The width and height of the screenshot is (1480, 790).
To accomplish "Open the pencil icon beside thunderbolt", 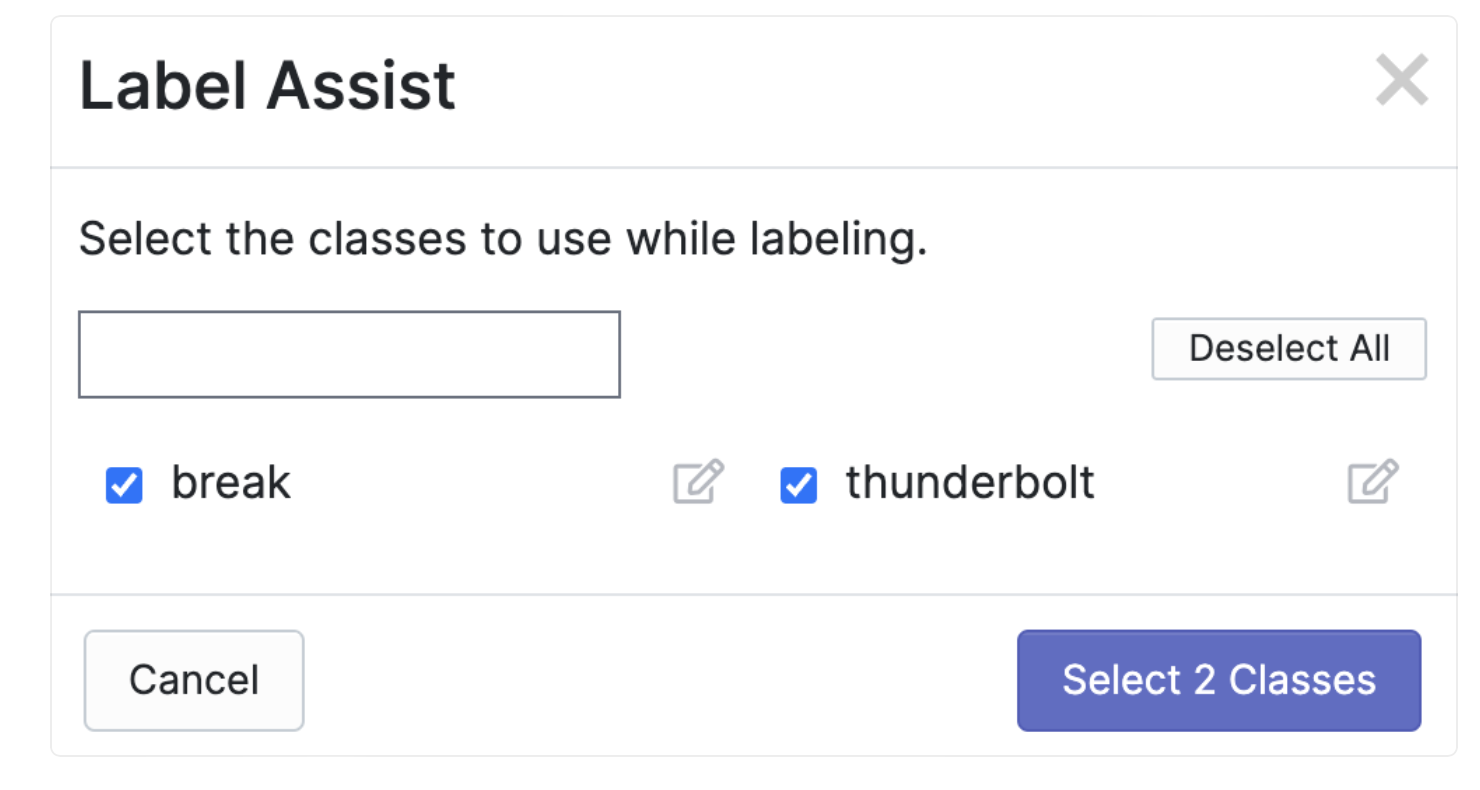I will 1372,482.
